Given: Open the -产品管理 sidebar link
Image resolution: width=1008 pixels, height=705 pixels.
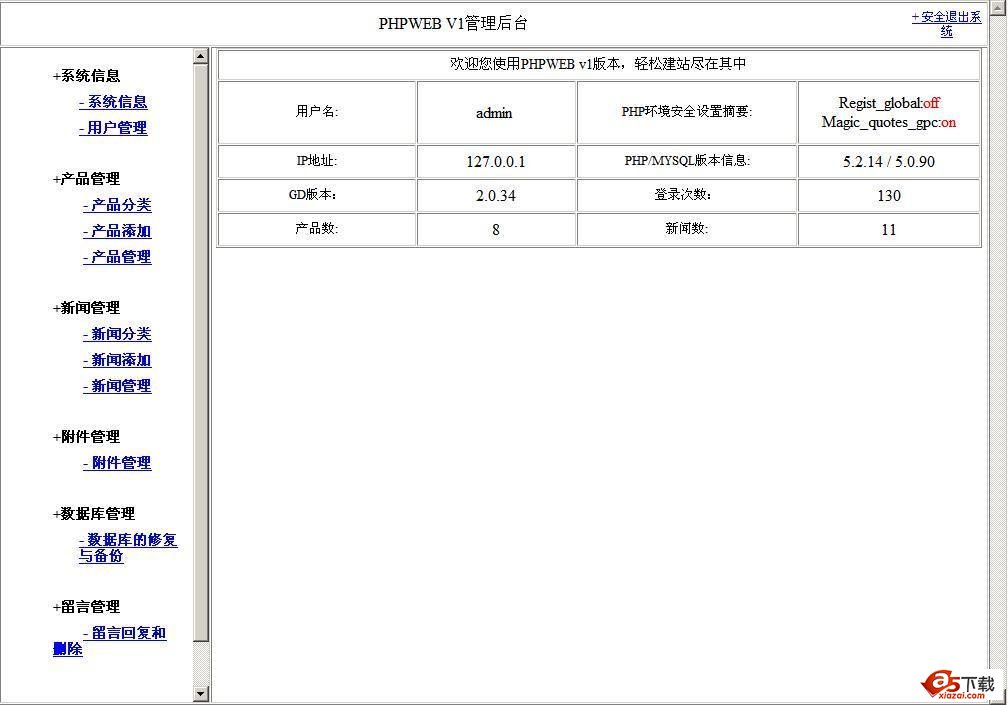Looking at the screenshot, I should coord(117,257).
